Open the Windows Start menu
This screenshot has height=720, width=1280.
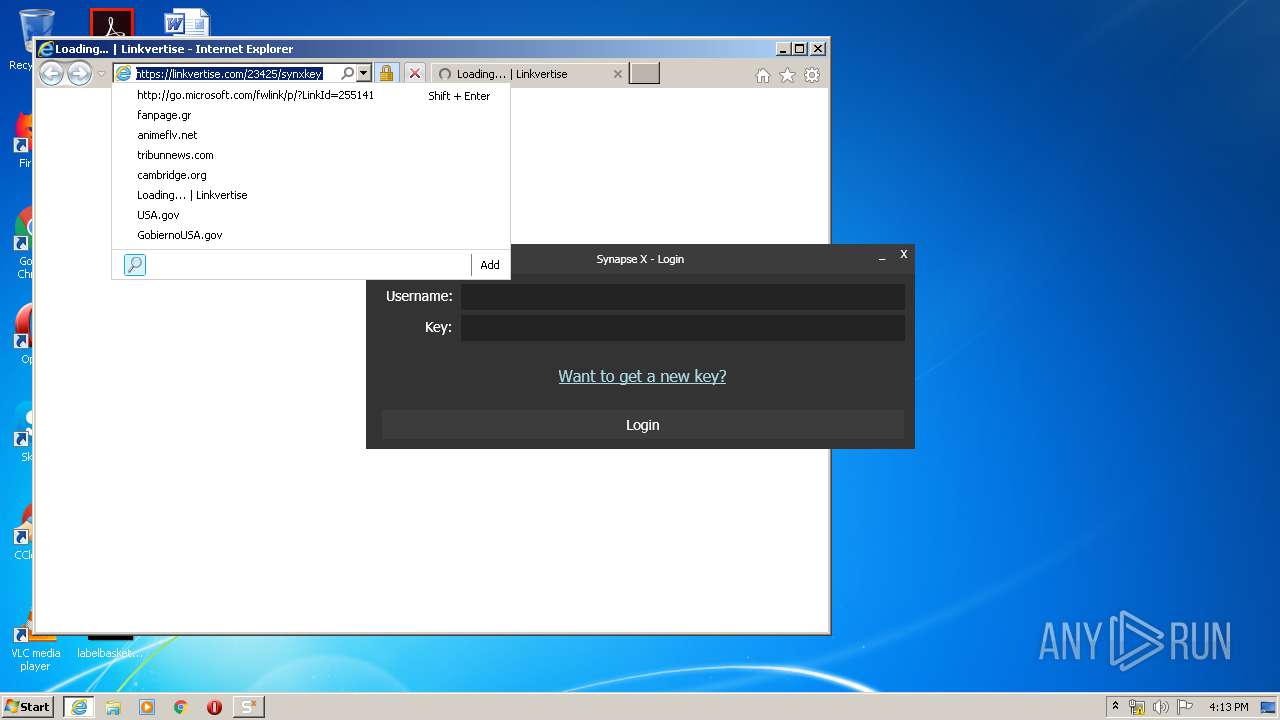[x=28, y=706]
